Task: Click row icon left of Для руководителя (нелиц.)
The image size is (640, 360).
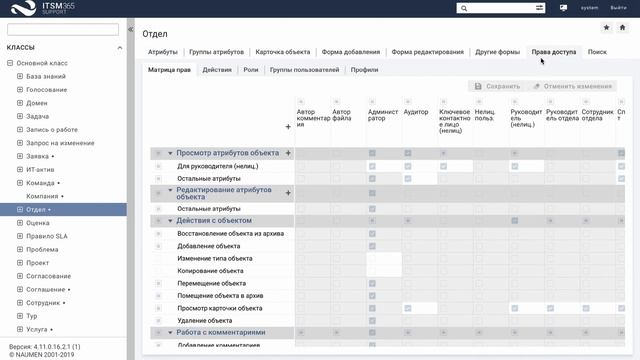Action: 158,166
